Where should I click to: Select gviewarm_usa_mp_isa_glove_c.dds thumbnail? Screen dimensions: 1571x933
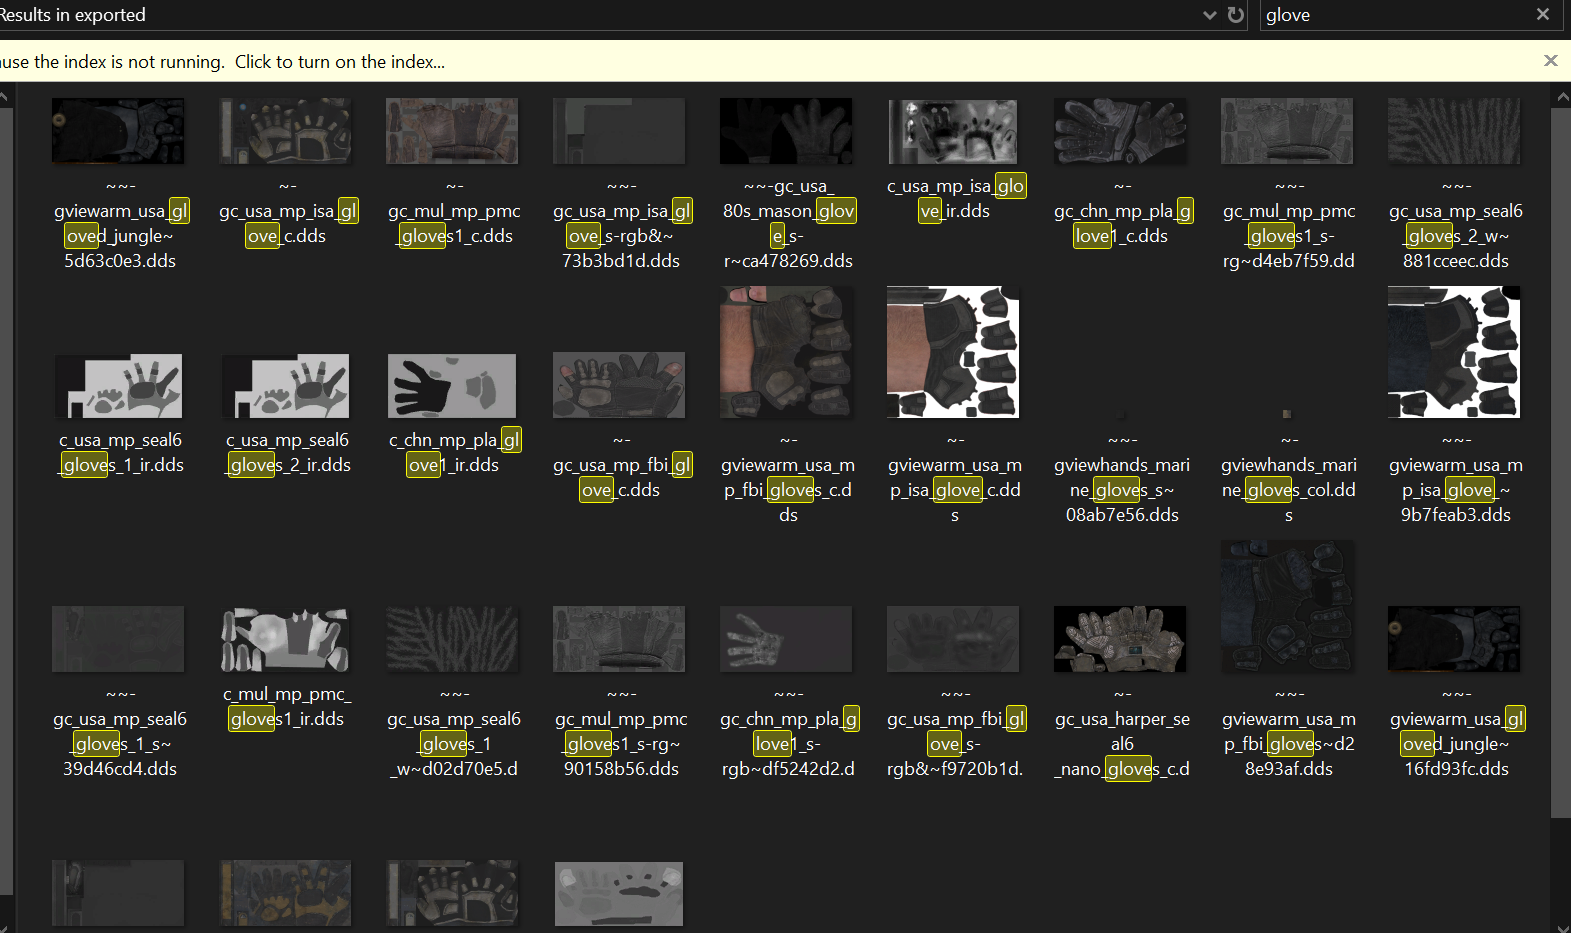tap(953, 352)
